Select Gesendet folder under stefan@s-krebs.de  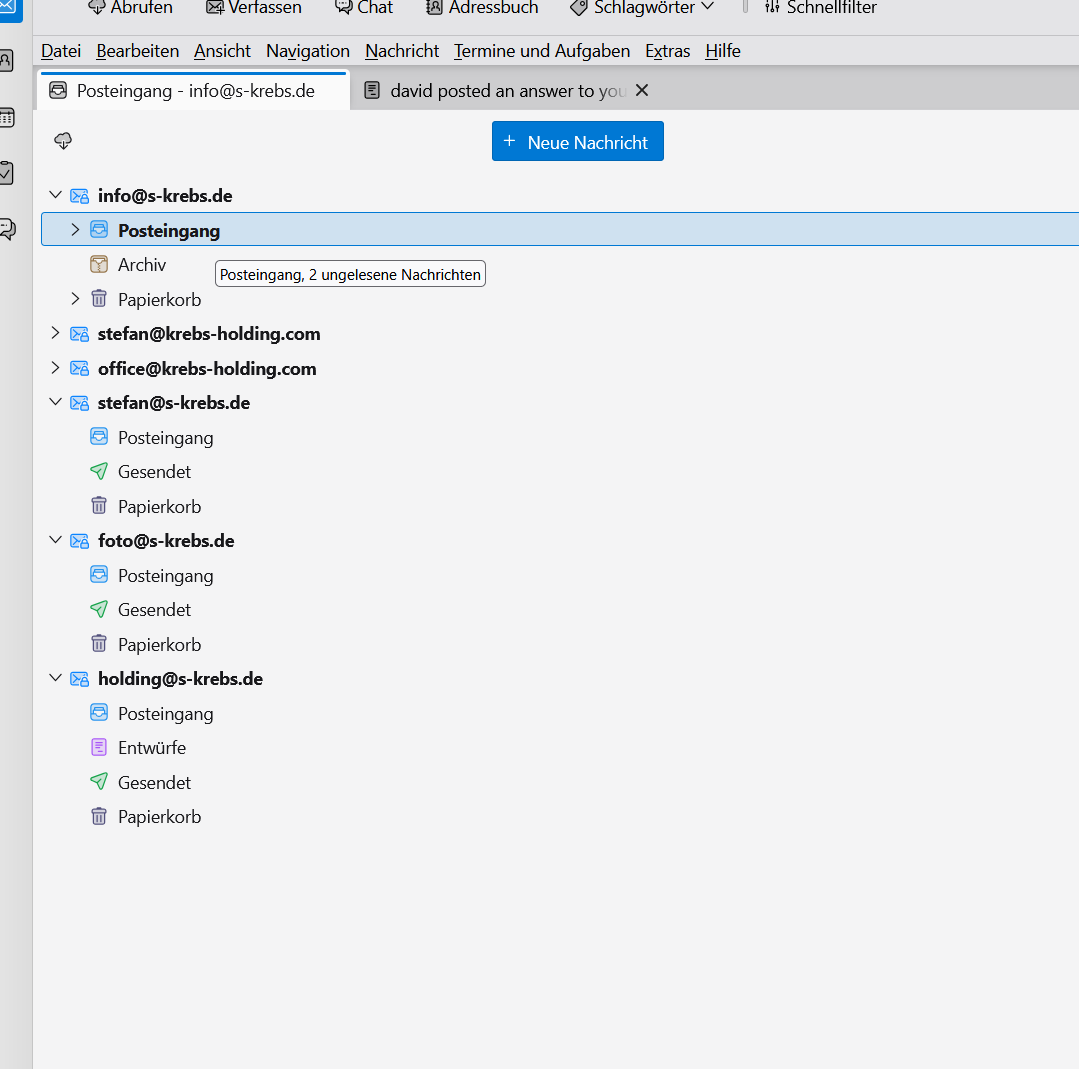click(x=154, y=472)
